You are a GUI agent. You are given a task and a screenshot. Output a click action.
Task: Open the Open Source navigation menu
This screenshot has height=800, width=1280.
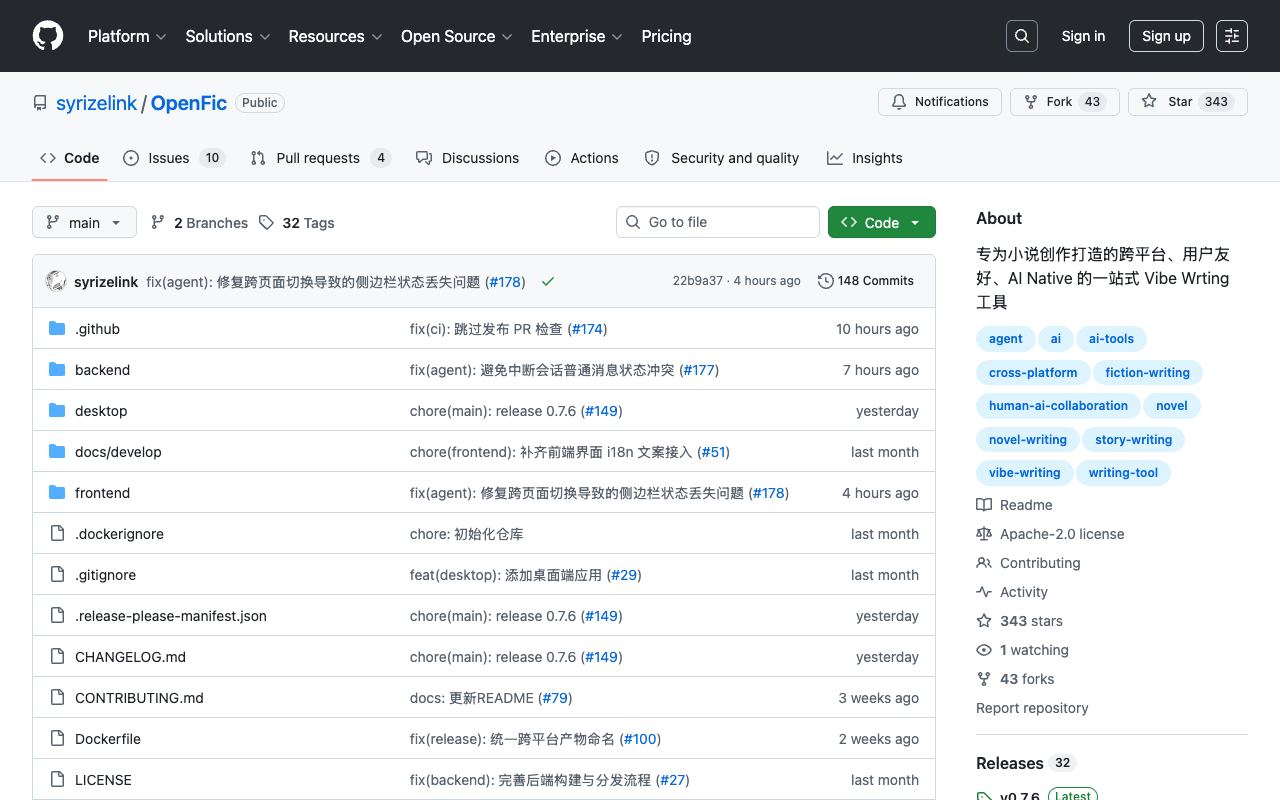point(457,36)
